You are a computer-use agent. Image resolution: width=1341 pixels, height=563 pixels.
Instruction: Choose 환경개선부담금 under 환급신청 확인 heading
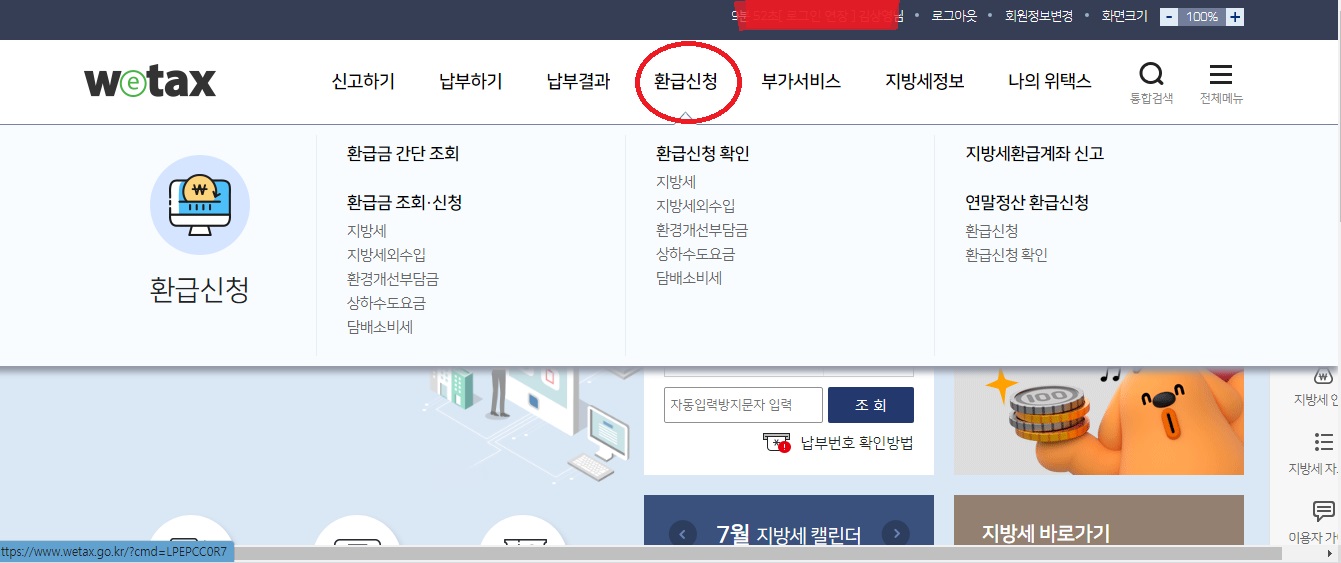click(702, 230)
